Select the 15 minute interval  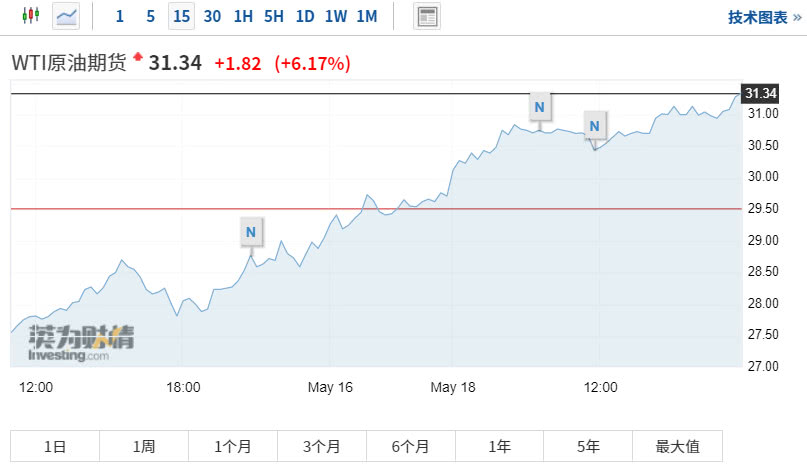coord(181,16)
